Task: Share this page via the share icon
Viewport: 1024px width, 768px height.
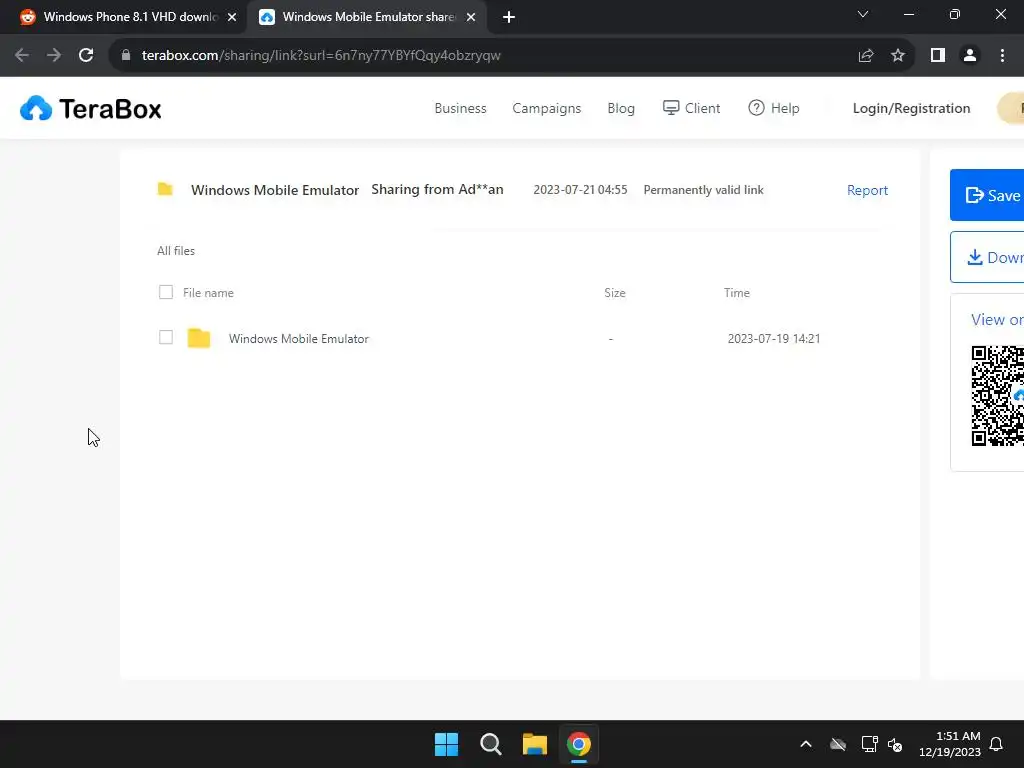Action: tap(866, 56)
